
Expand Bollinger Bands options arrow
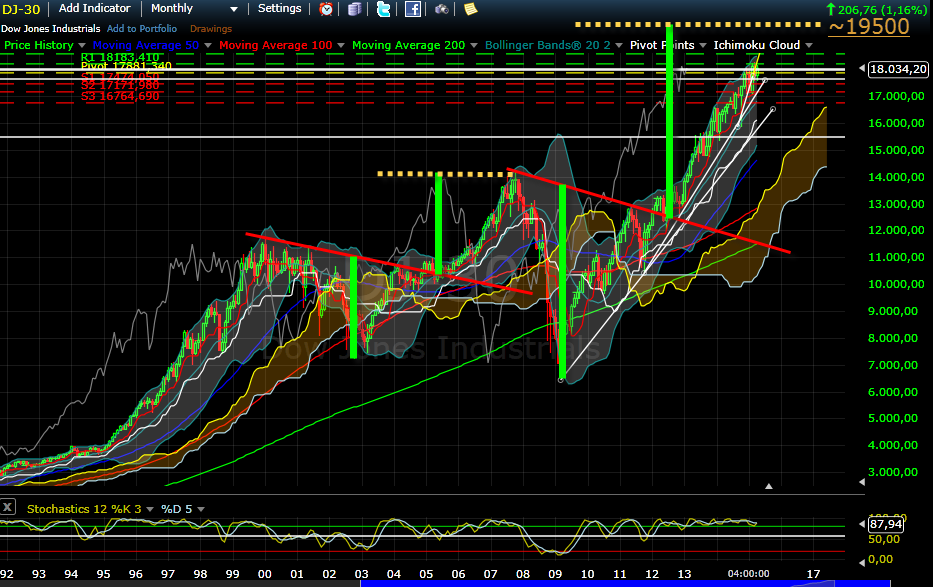[x=619, y=45]
